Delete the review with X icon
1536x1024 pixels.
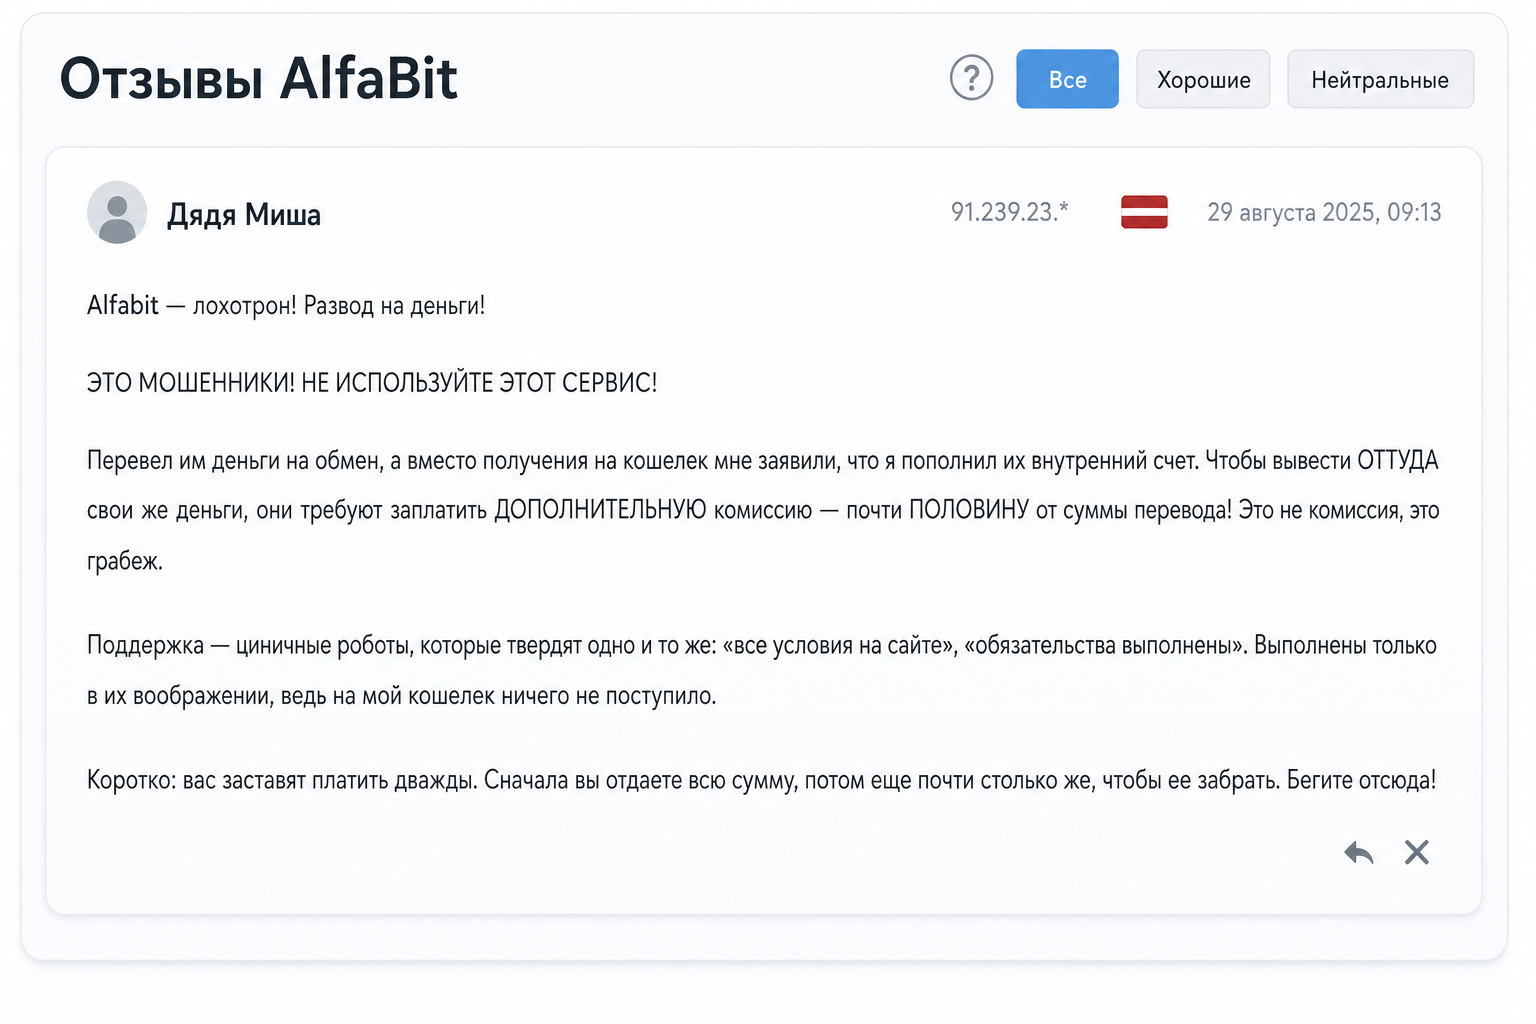coord(1416,852)
